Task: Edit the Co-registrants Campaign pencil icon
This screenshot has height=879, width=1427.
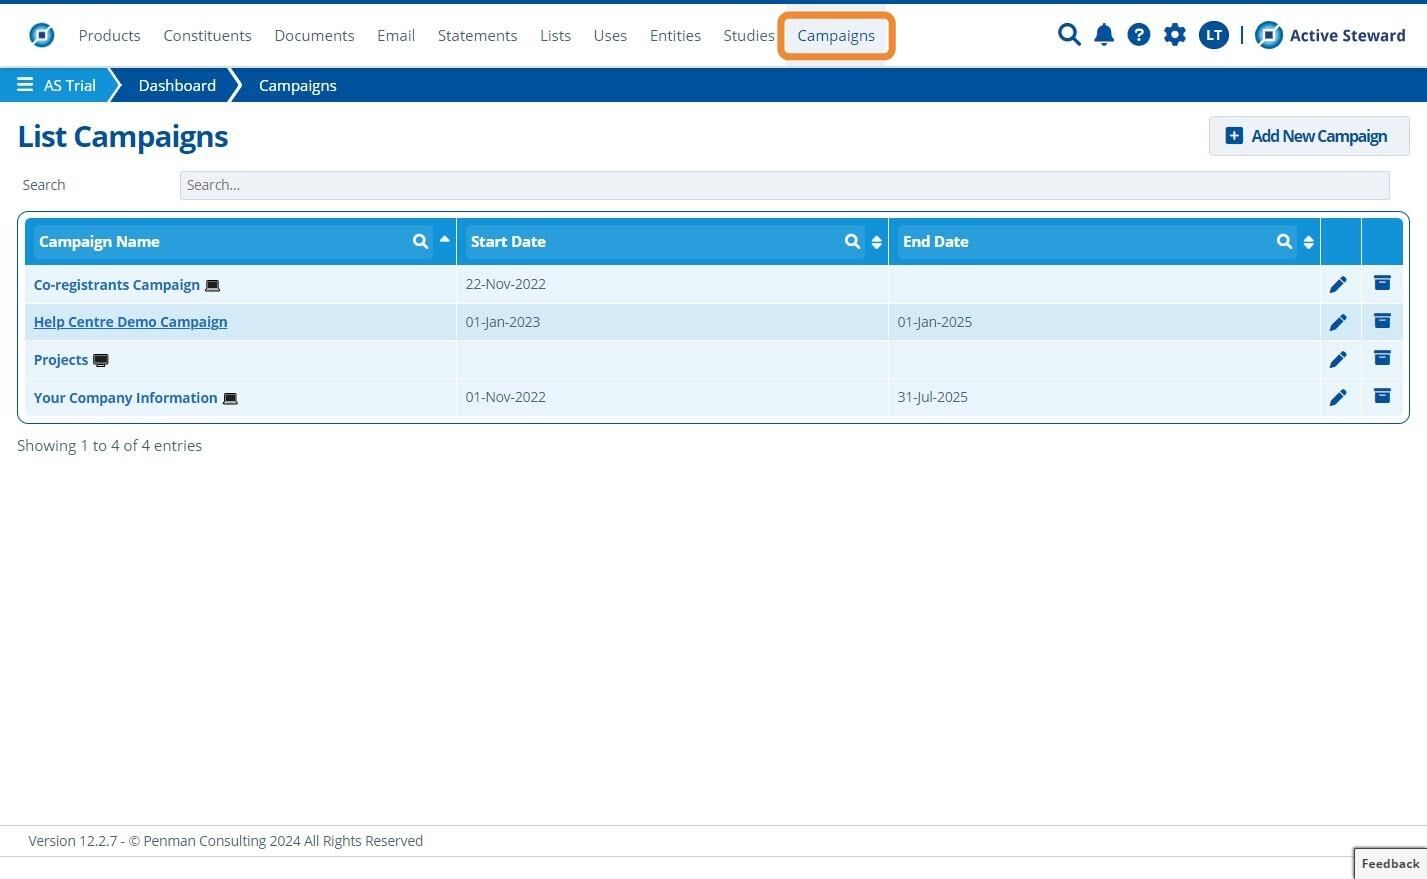Action: [1338, 285]
